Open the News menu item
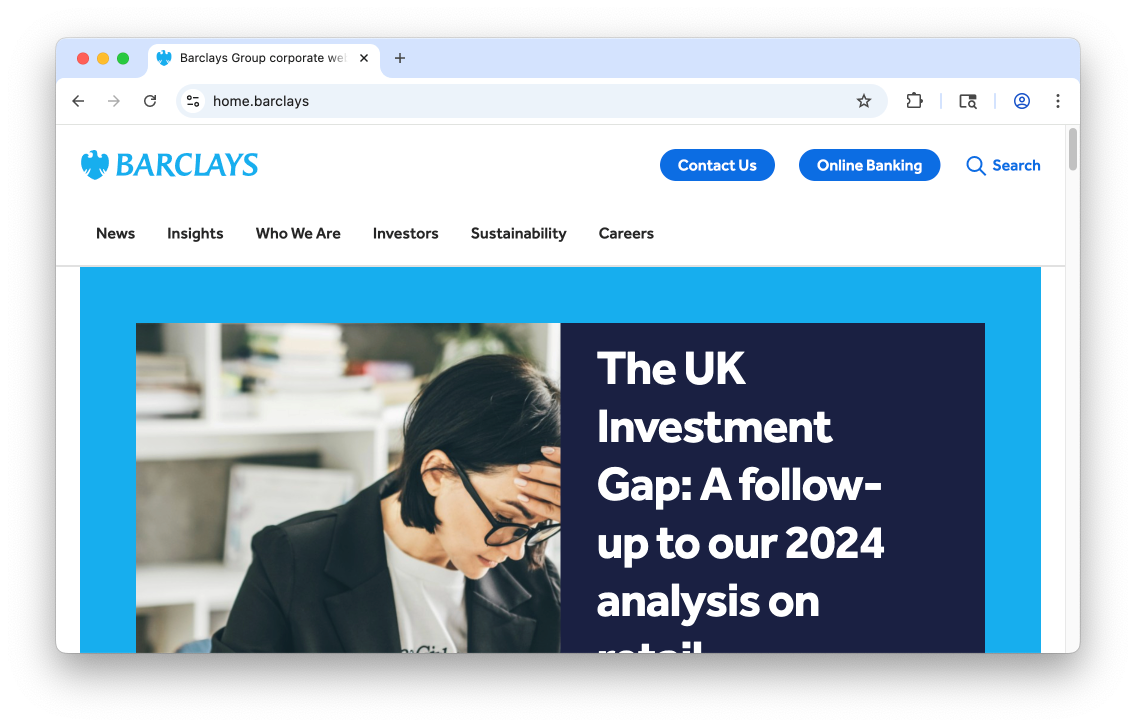 116,233
